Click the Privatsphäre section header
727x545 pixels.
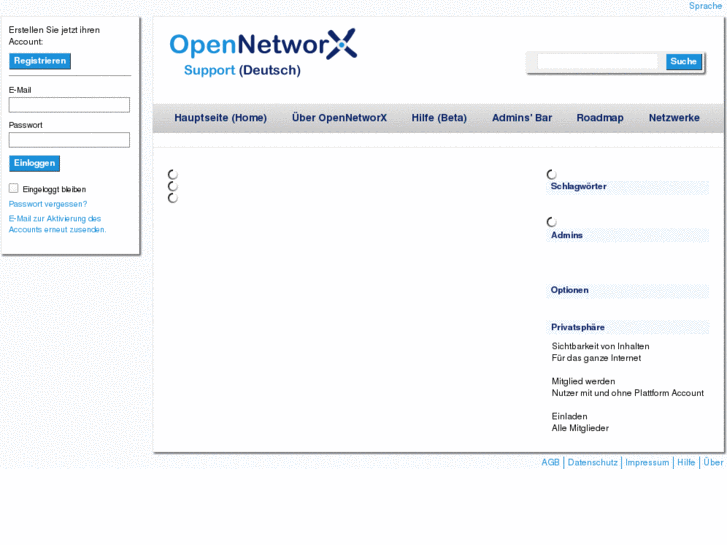tap(627, 327)
